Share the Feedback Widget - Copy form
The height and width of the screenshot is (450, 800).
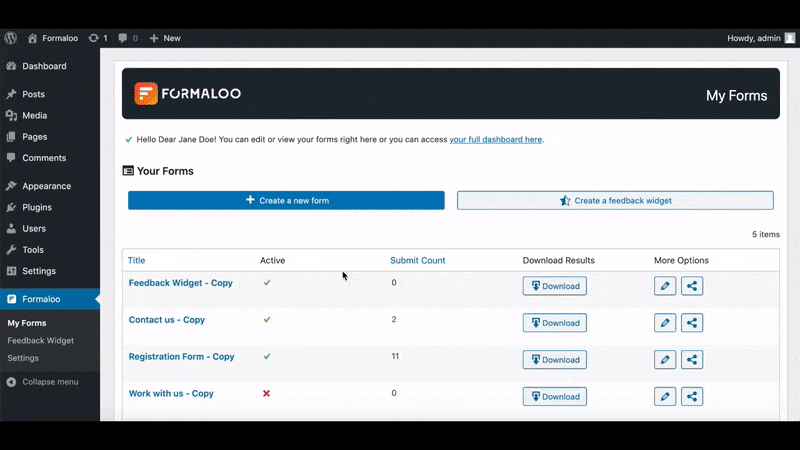692,286
